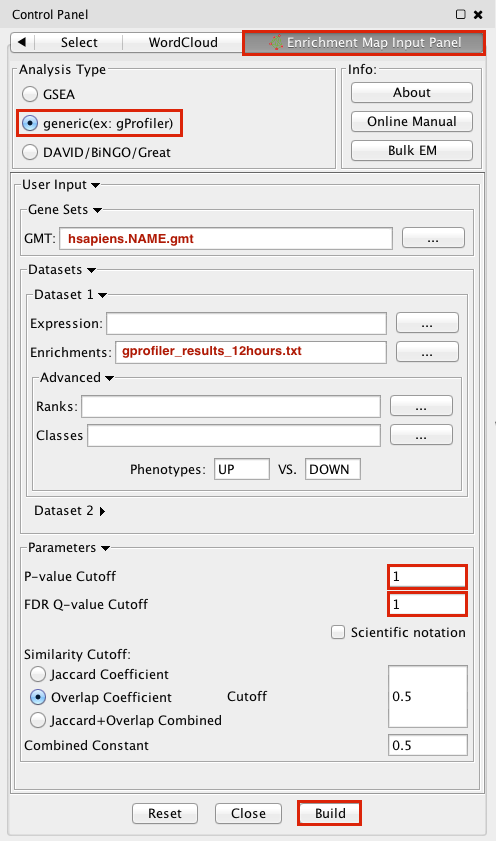
Task: Select the Jaccard Coefficient radio button
Action: coord(38,674)
